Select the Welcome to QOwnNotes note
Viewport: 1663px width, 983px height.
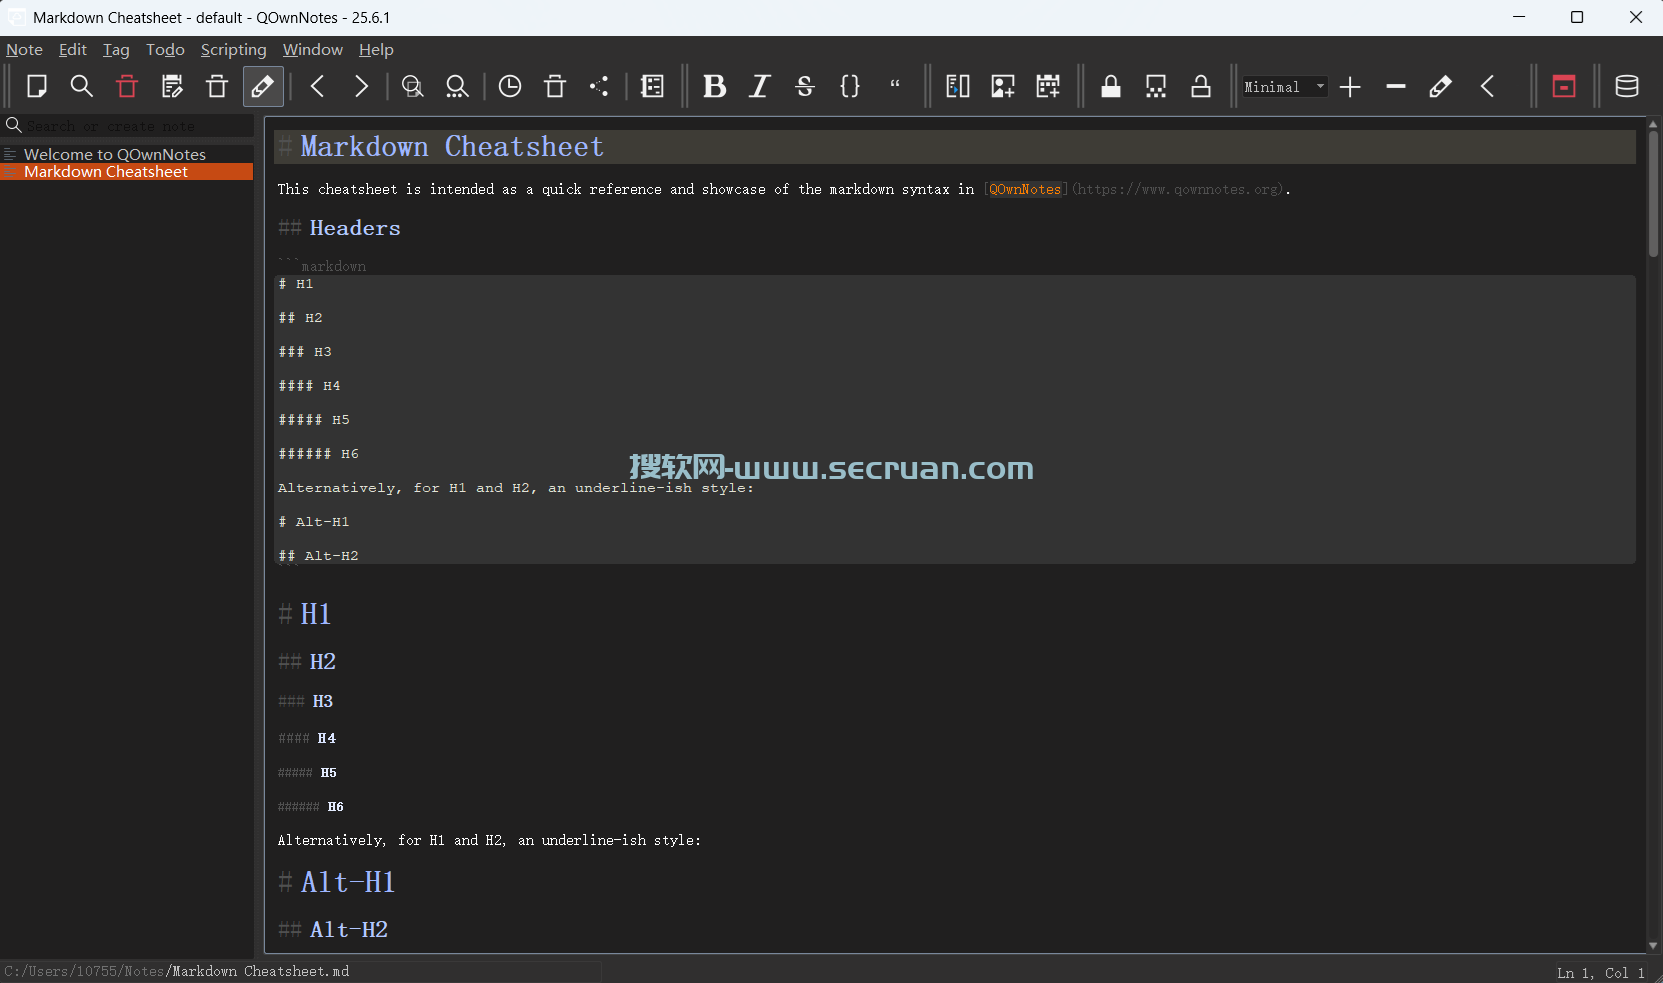coord(127,154)
